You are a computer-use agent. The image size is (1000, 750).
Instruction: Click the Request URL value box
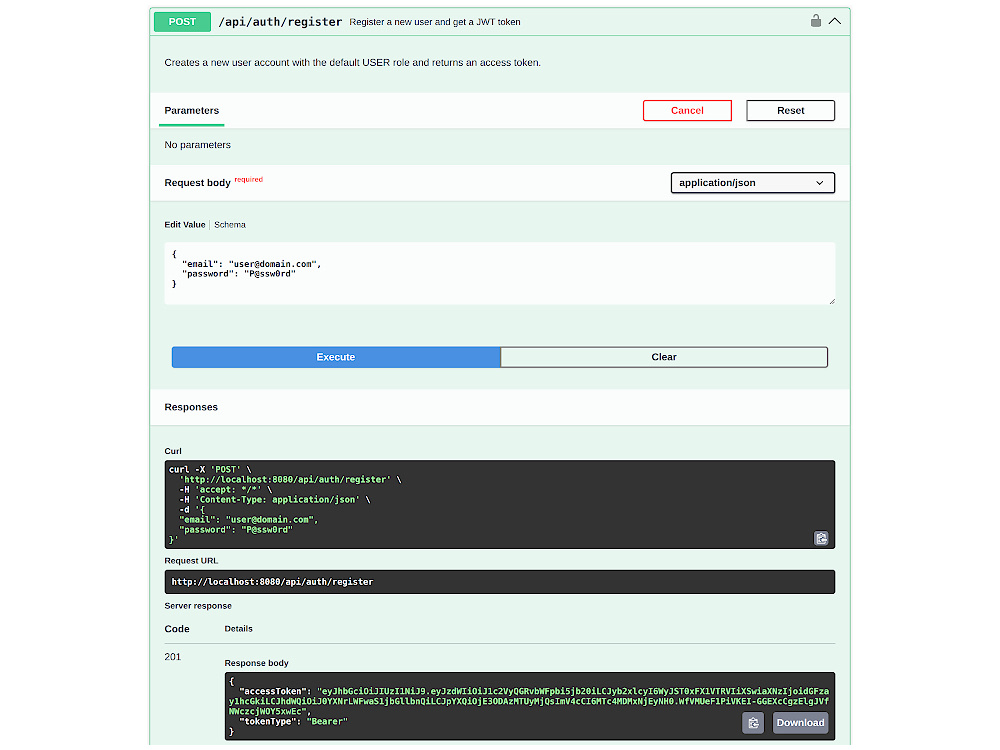point(499,582)
